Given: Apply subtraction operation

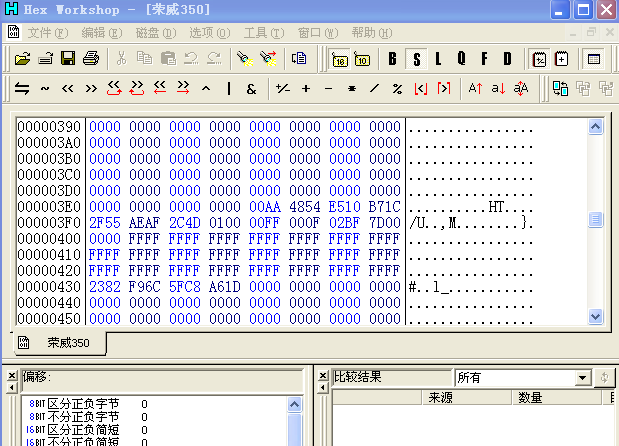Looking at the screenshot, I should [x=328, y=89].
